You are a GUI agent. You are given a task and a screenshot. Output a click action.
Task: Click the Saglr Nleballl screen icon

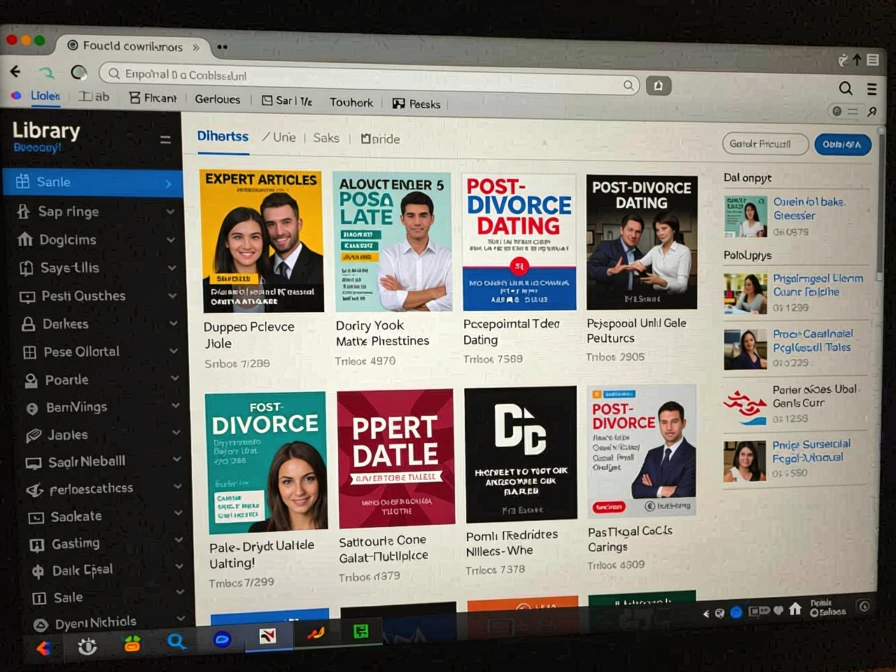tap(34, 462)
